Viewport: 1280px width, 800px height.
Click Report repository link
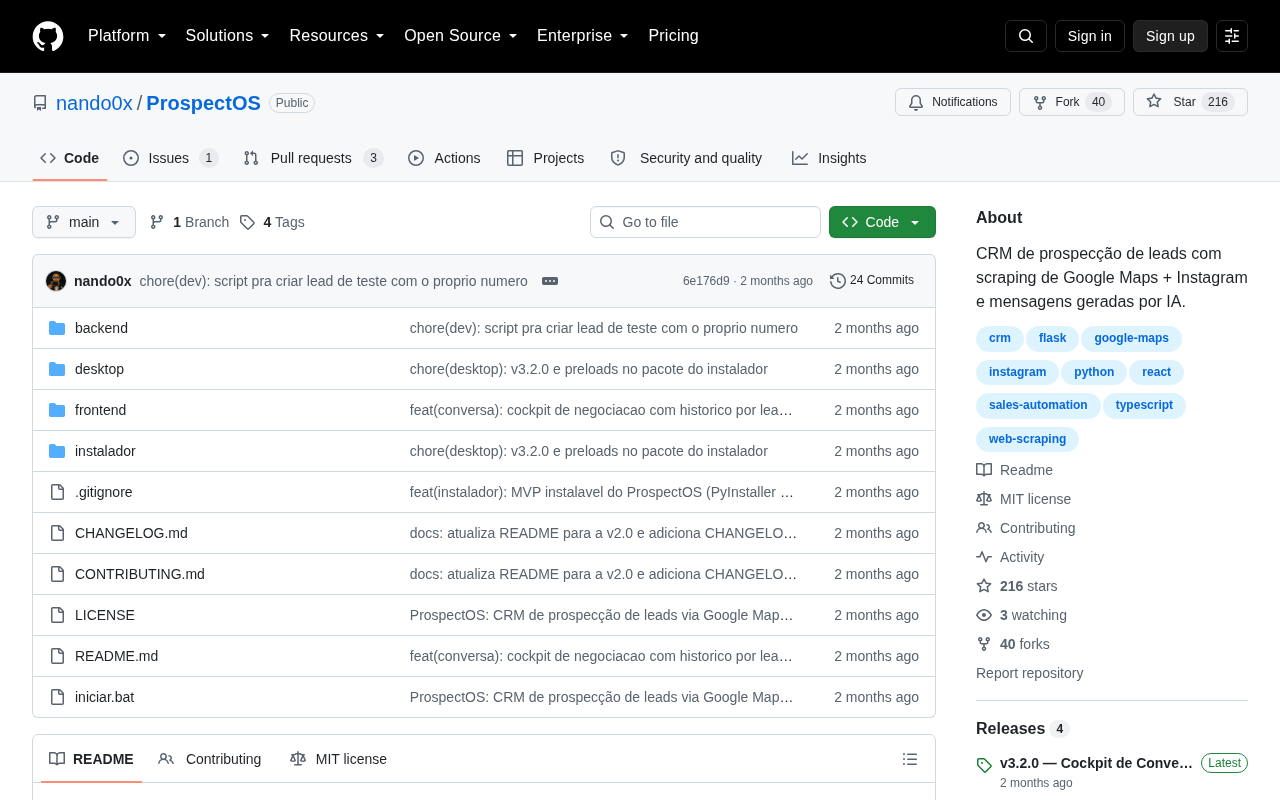click(1029, 673)
